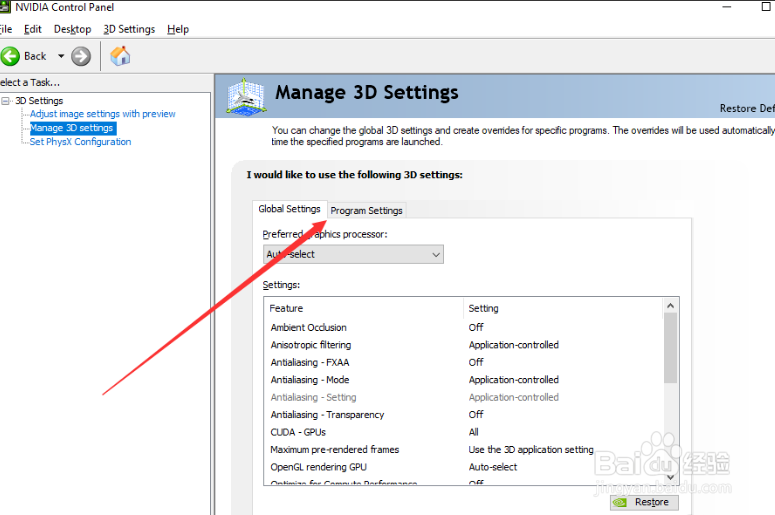Image resolution: width=775 pixels, height=515 pixels.
Task: Click the Forward arrow icon
Action: pos(81,56)
